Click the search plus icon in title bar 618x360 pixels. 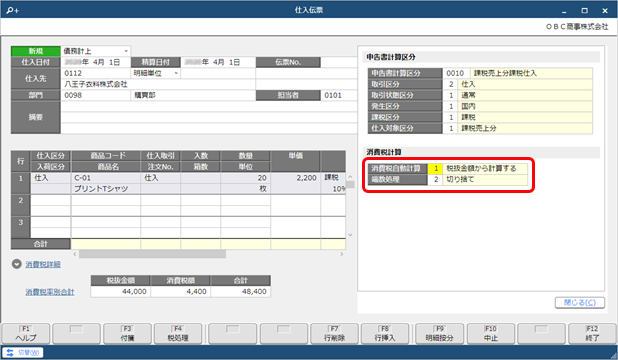13,10
